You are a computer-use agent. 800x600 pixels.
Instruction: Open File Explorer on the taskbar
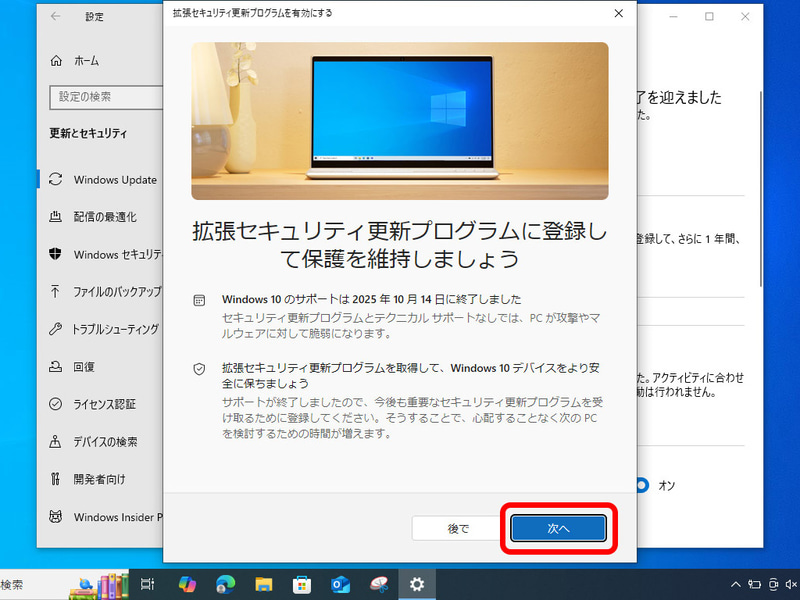[263, 584]
